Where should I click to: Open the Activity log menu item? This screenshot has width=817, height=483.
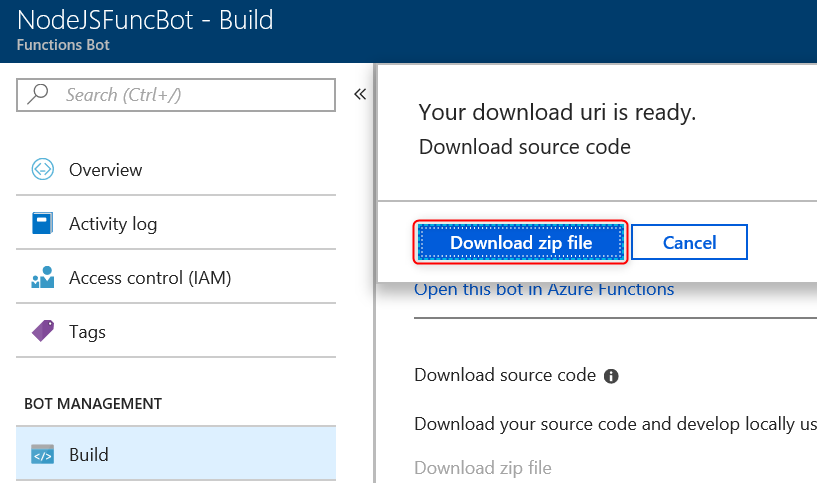click(112, 224)
